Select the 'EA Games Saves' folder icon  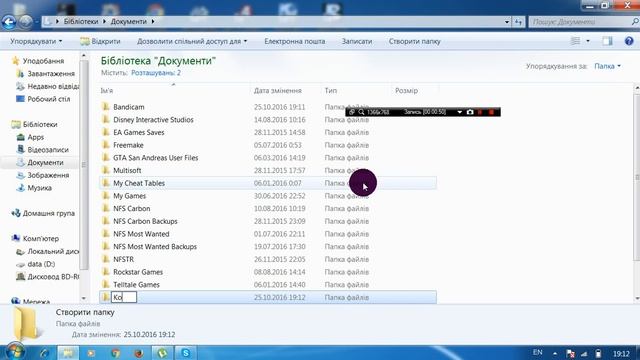(106, 132)
